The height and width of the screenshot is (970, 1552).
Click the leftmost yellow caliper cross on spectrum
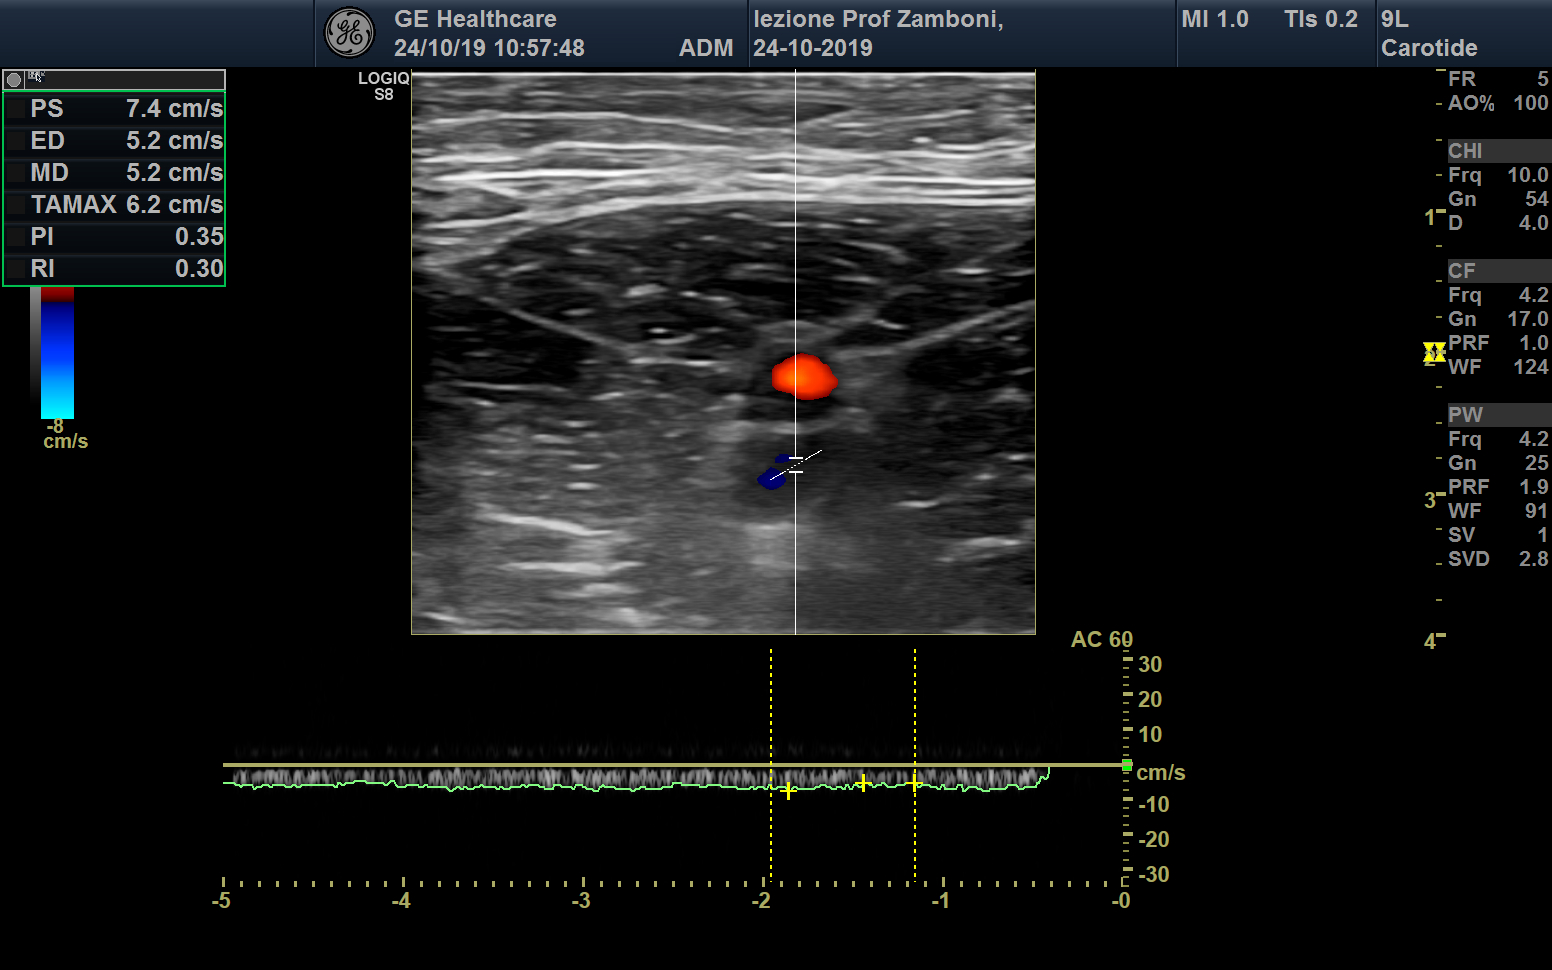pyautogui.click(x=789, y=791)
